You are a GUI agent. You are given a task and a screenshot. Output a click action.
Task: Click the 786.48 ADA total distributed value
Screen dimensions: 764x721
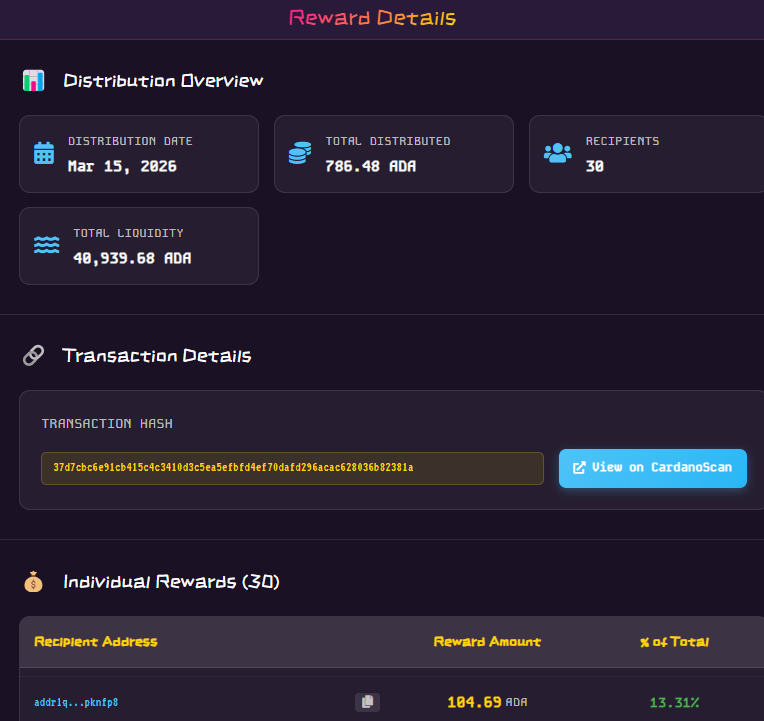[371, 167]
